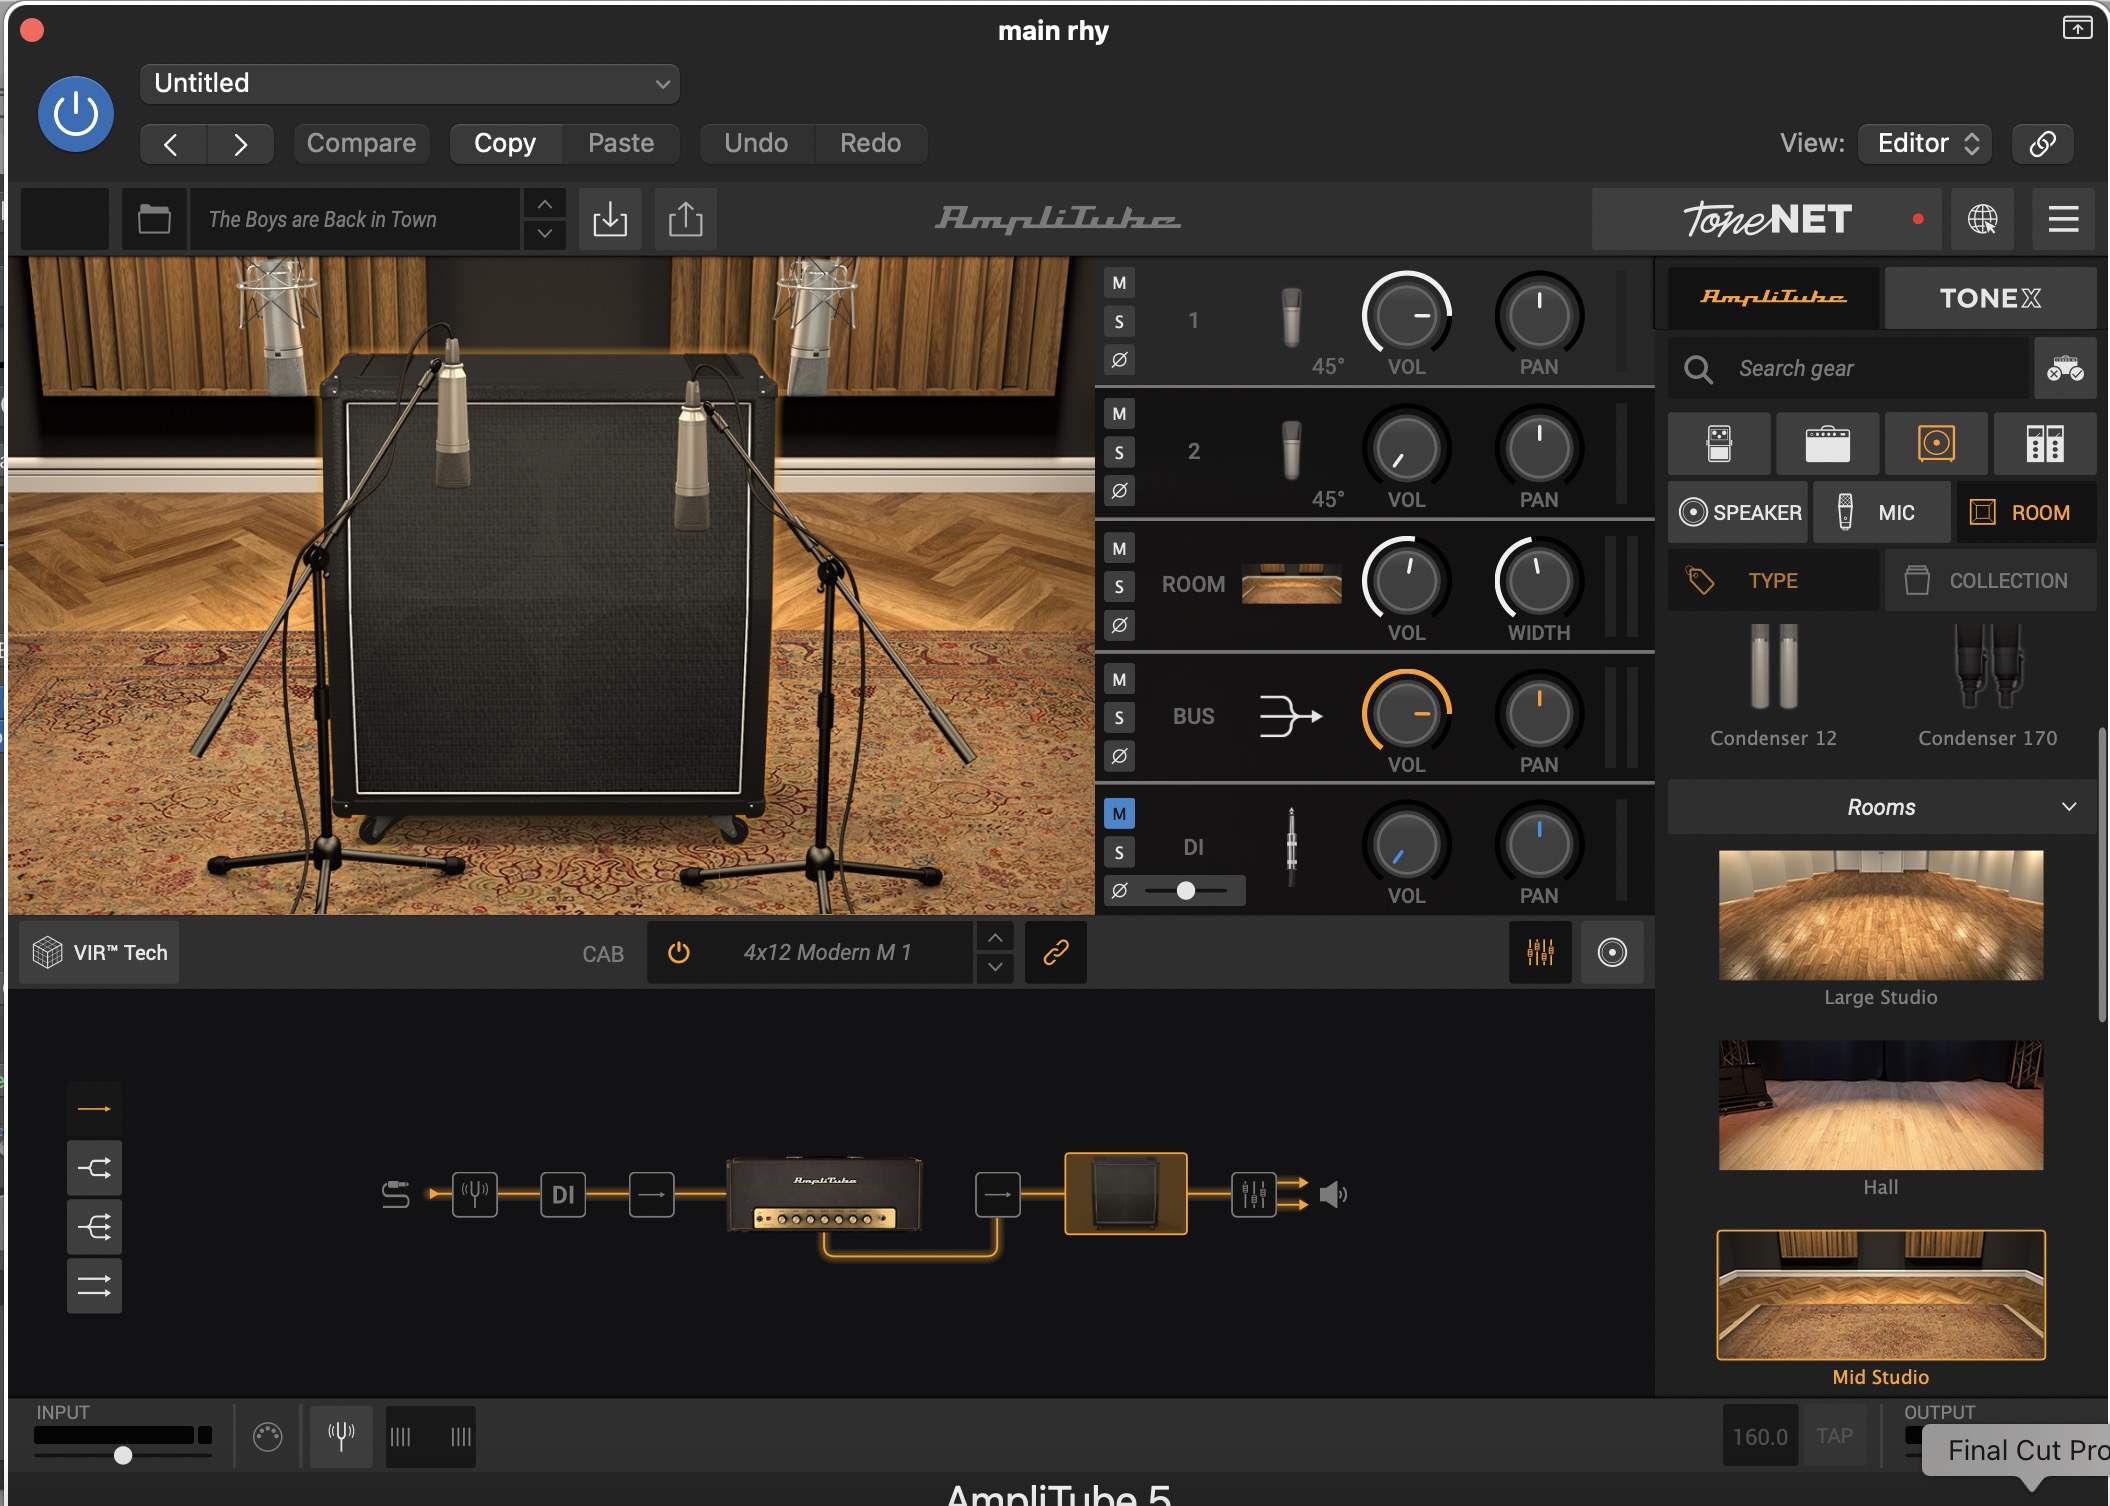Image resolution: width=2110 pixels, height=1506 pixels.
Task: Select the stomp pedal gear category icon
Action: click(x=1719, y=443)
